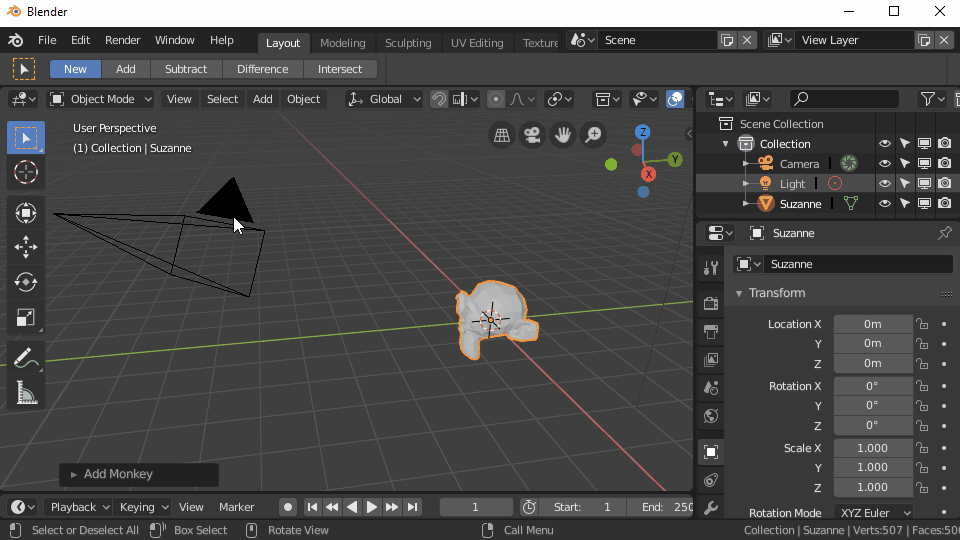Image resolution: width=960 pixels, height=540 pixels.
Task: Choose the Rotate tool
Action: (x=25, y=282)
